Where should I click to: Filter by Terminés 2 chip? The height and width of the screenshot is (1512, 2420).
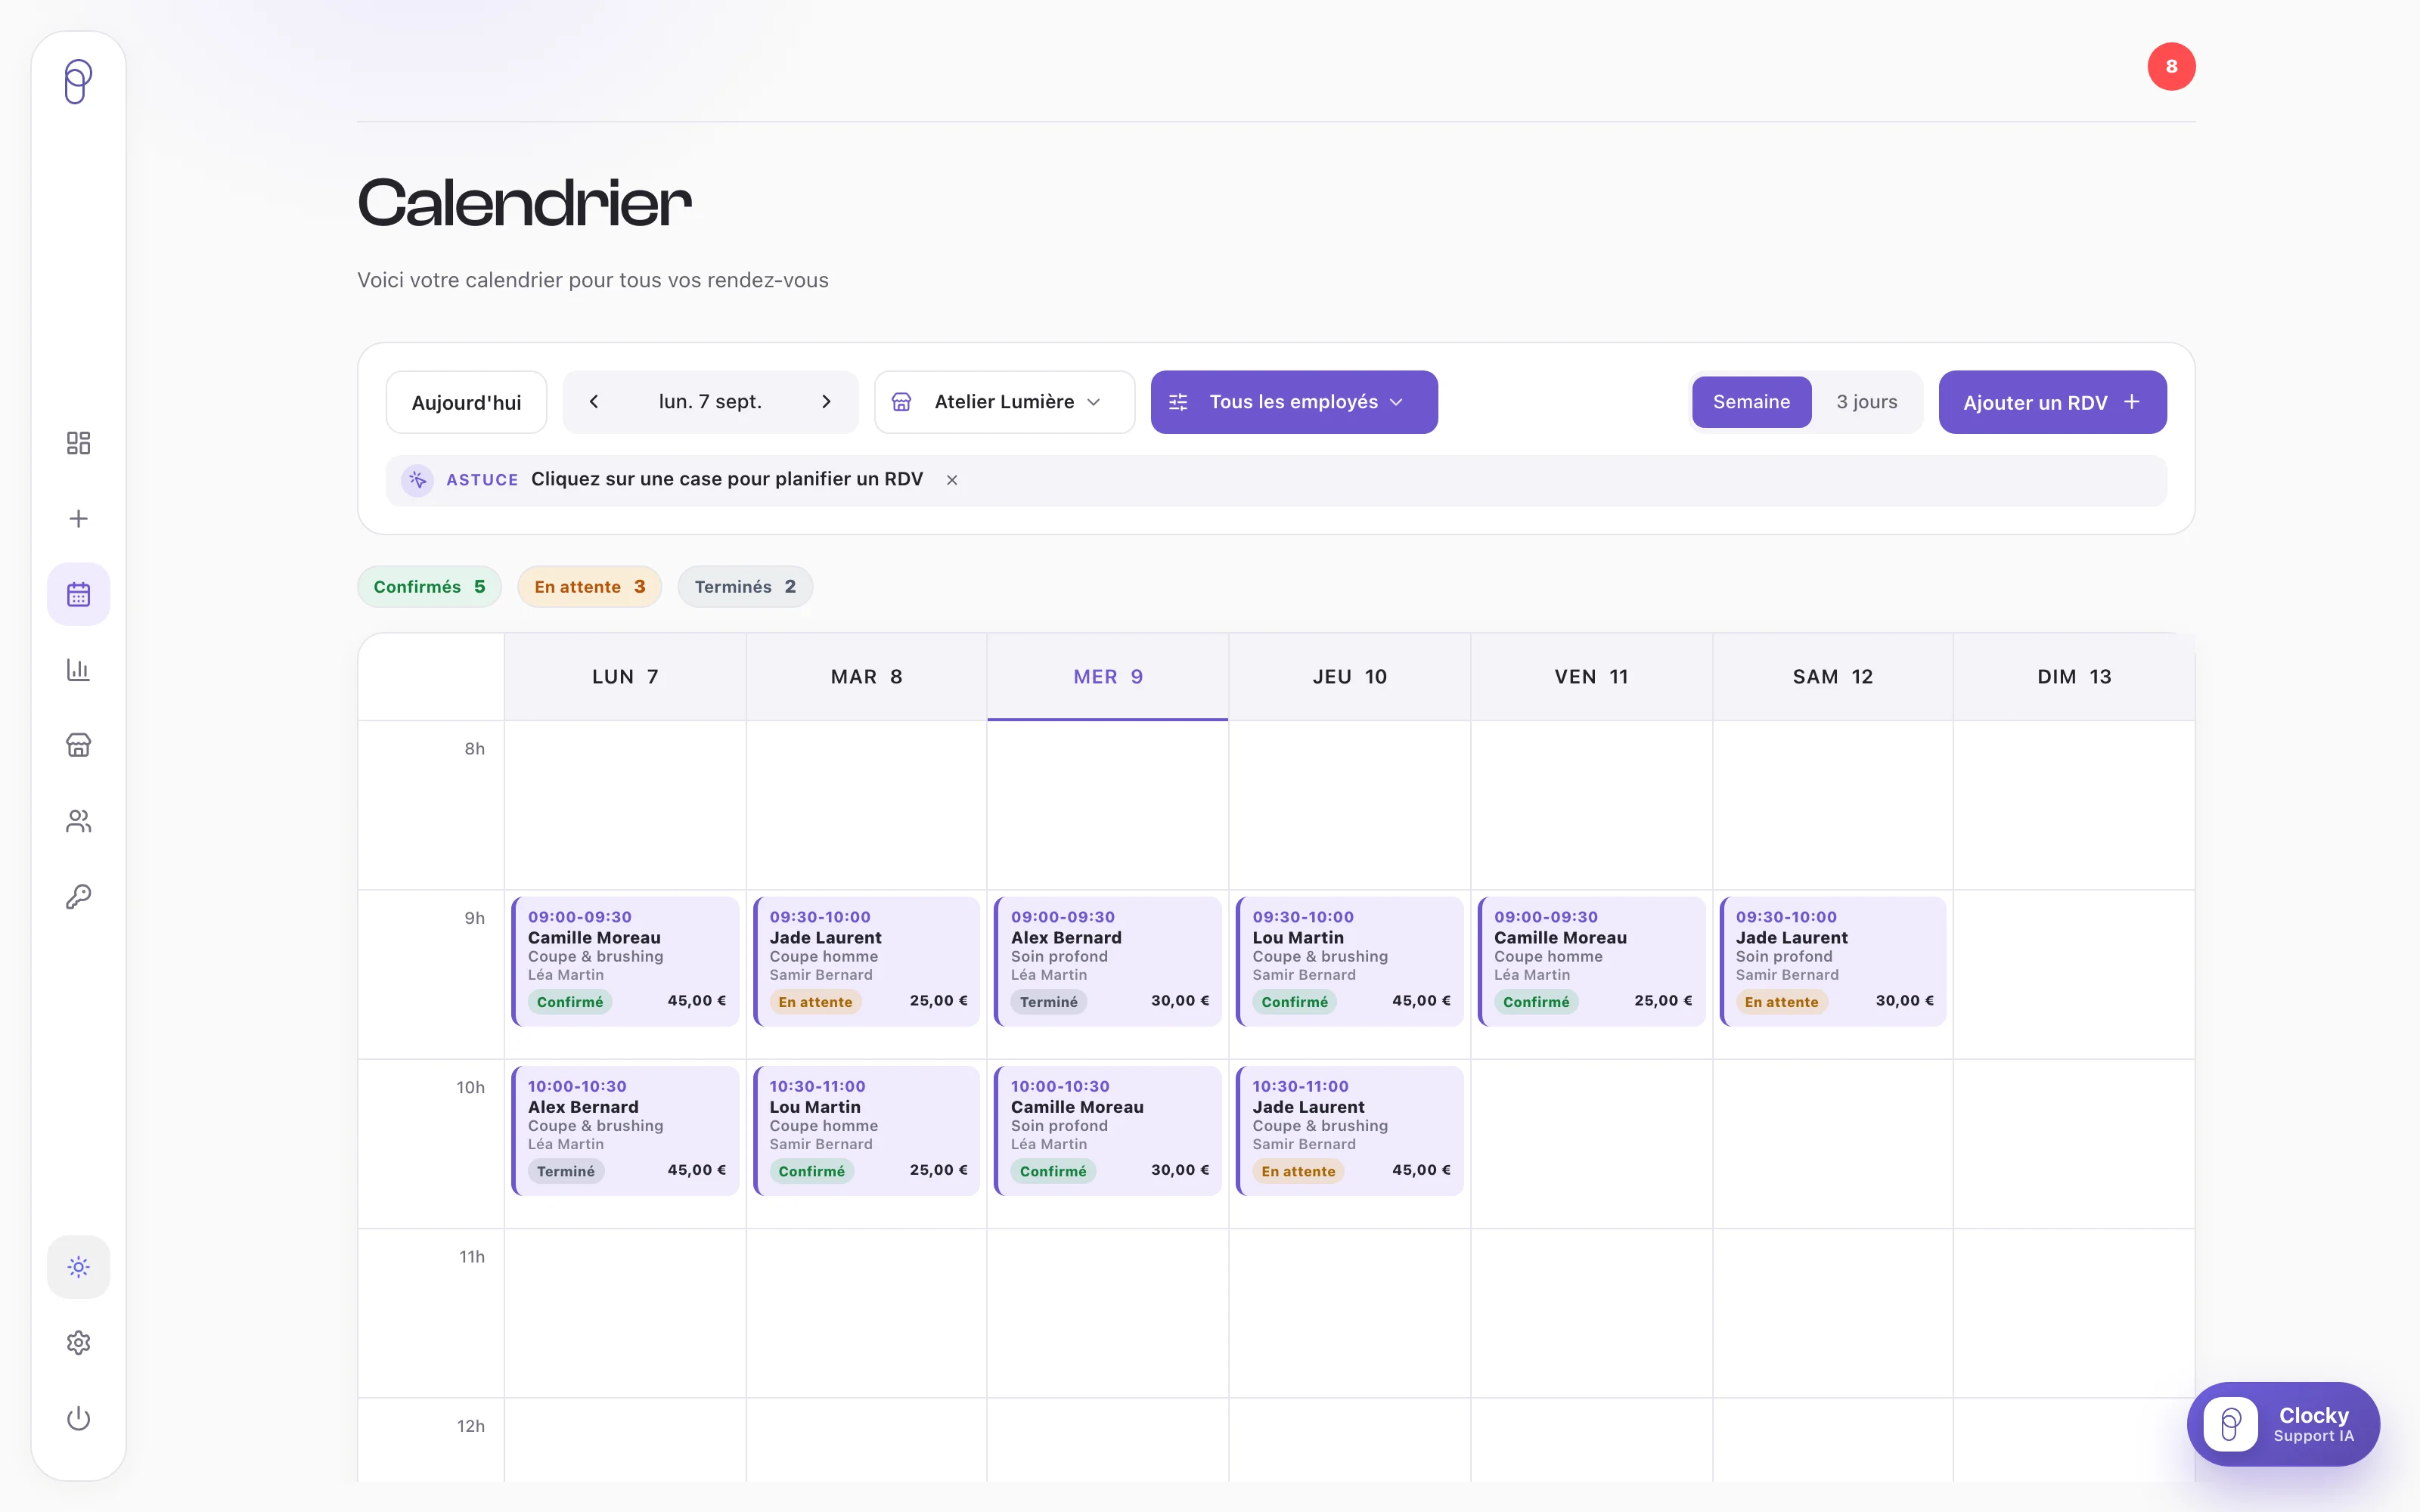[745, 587]
